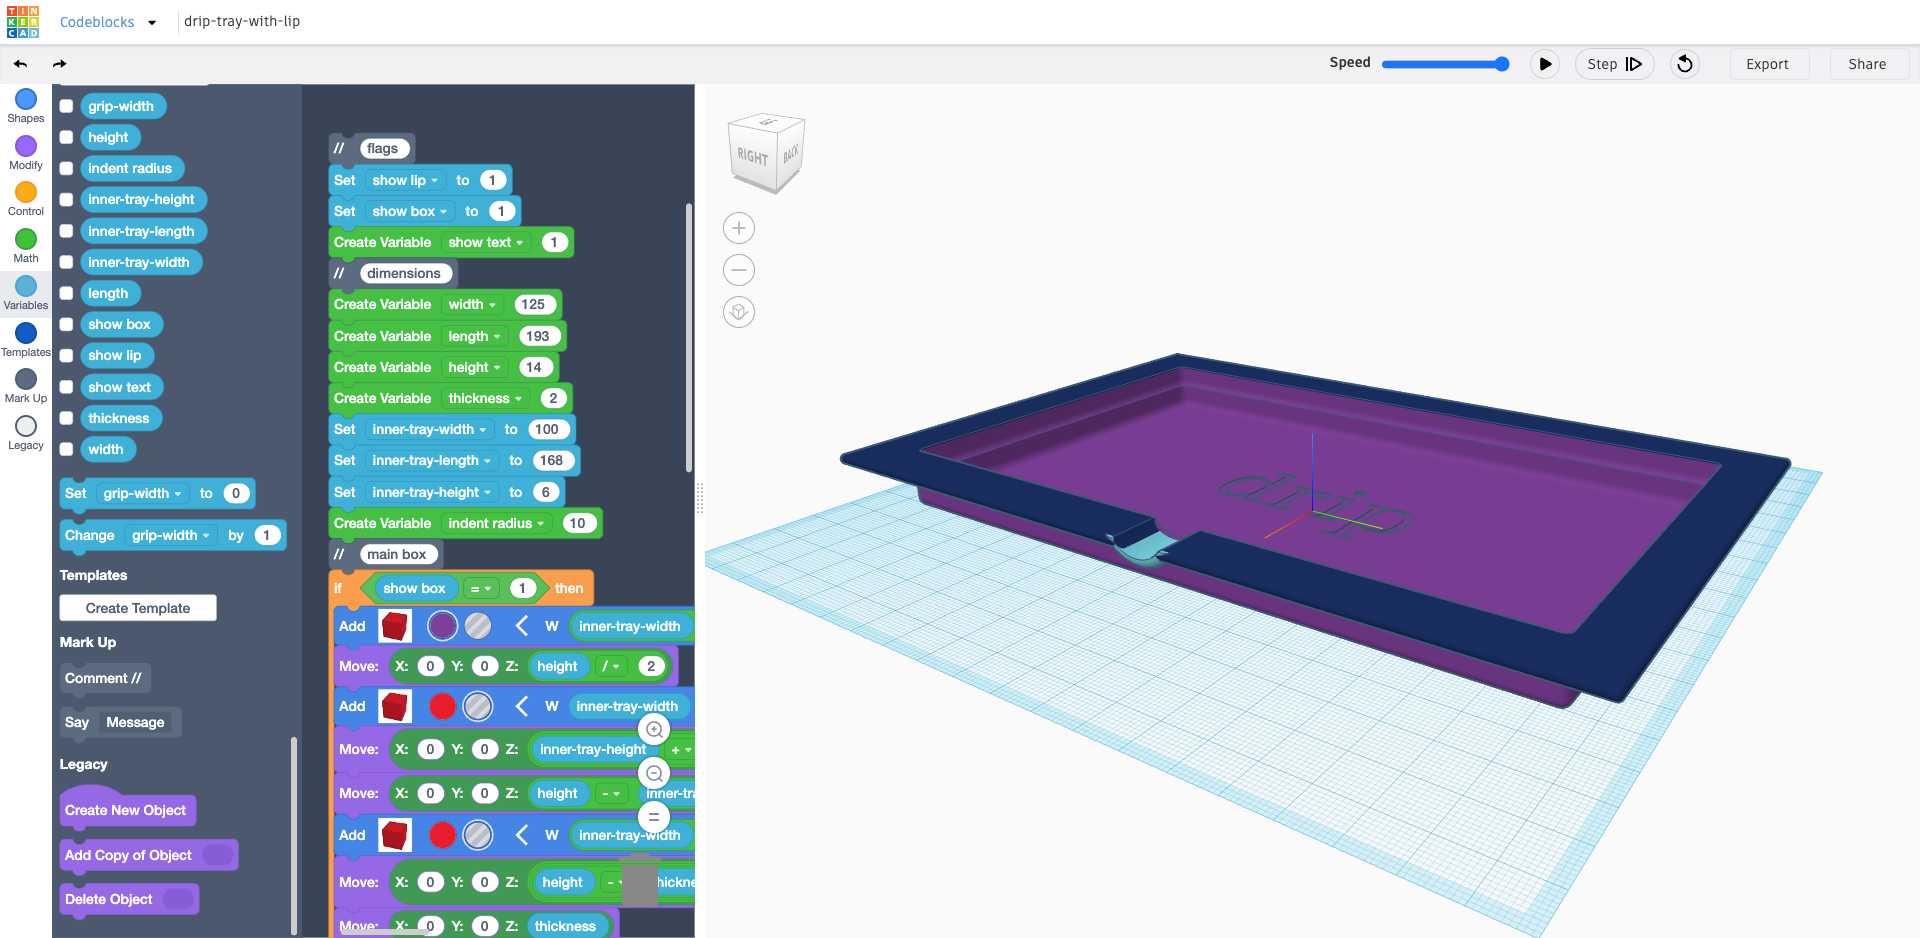
Task: Open the Codeblocks dropdown menu
Action: click(x=108, y=22)
